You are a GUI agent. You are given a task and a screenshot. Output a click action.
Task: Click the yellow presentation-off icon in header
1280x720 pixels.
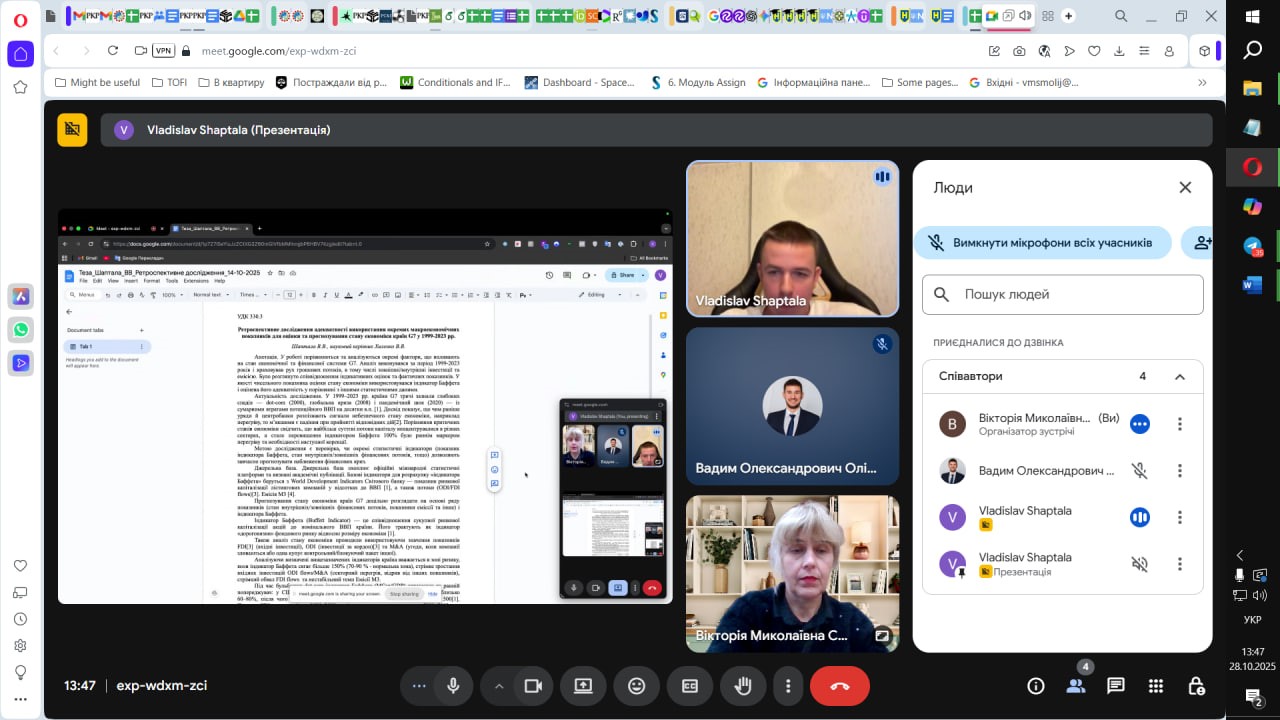click(x=72, y=130)
